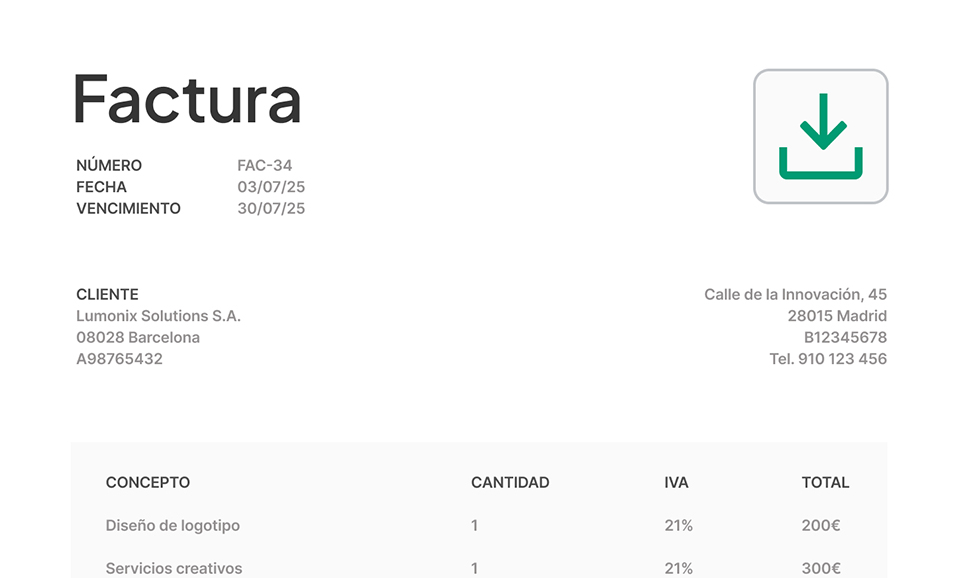Click phone number Tel. 910 123 456
Screen dimensions: 958x578
point(828,359)
